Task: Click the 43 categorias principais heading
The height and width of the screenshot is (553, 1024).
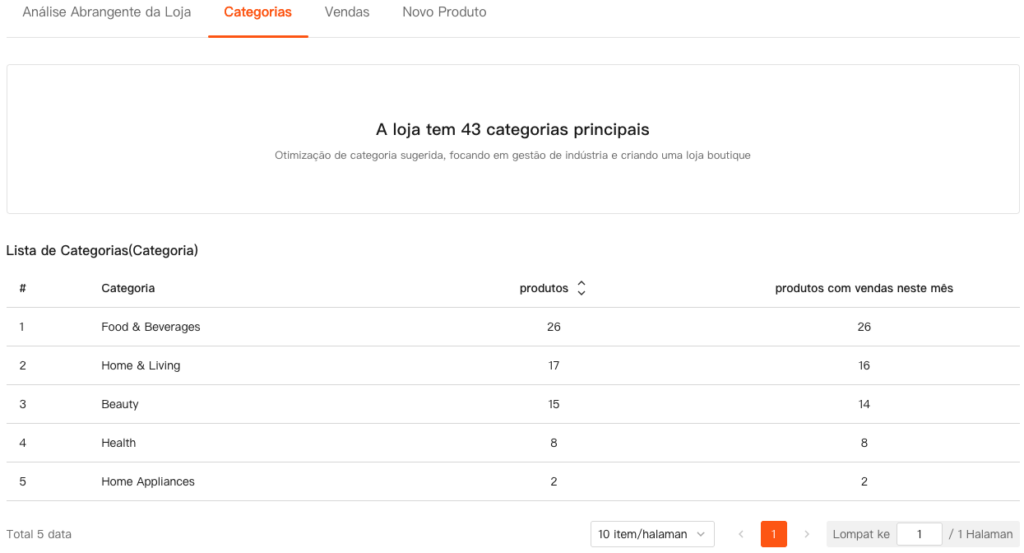Action: point(512,130)
